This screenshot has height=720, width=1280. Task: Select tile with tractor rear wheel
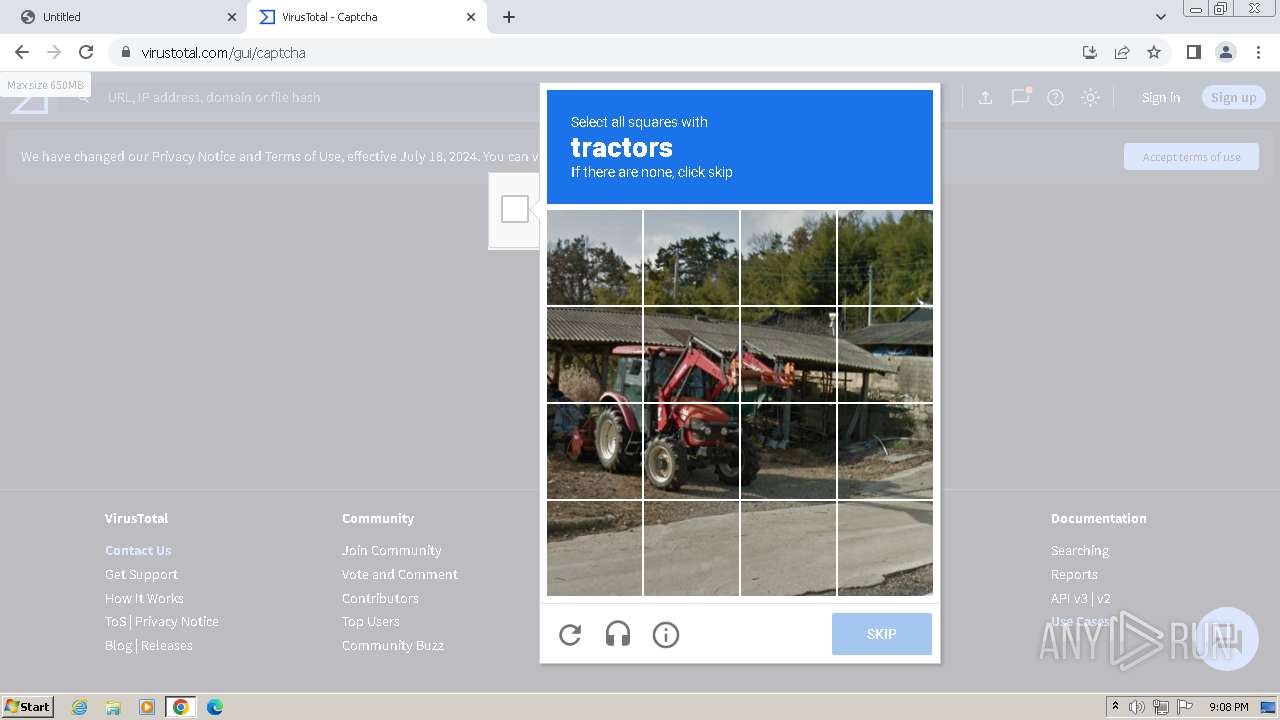click(594, 451)
